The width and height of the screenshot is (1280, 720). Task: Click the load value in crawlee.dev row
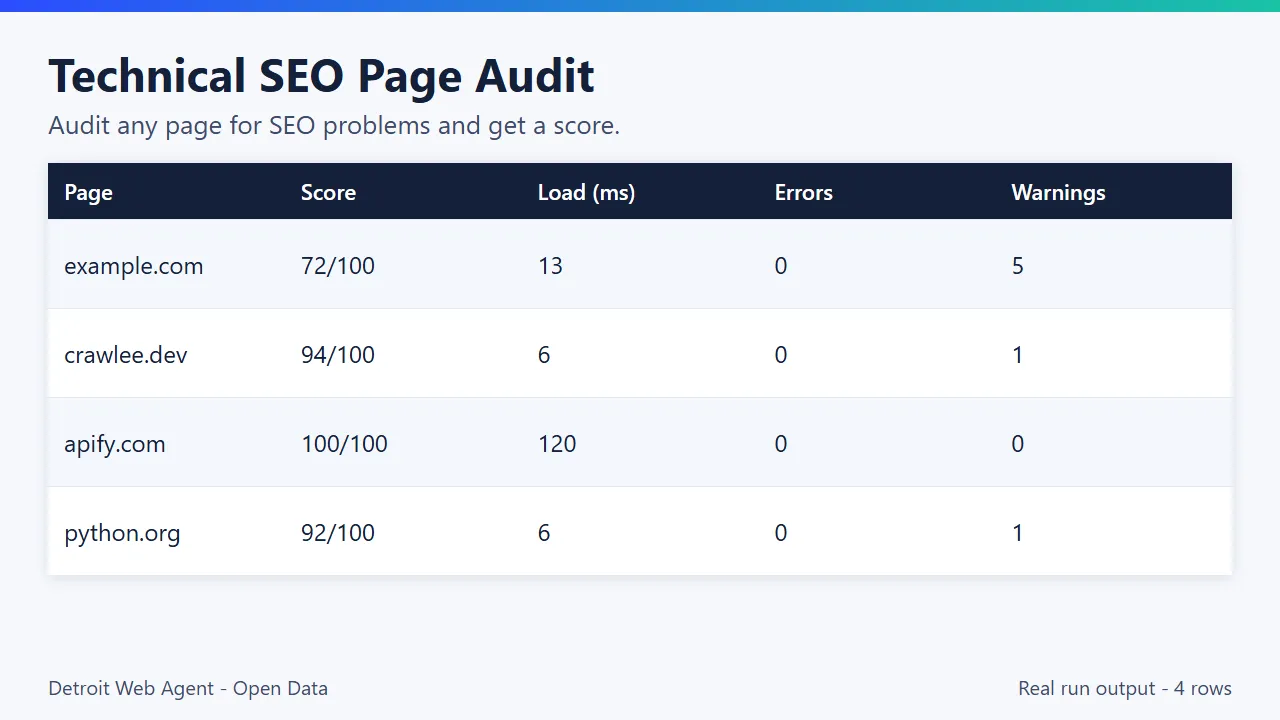544,355
